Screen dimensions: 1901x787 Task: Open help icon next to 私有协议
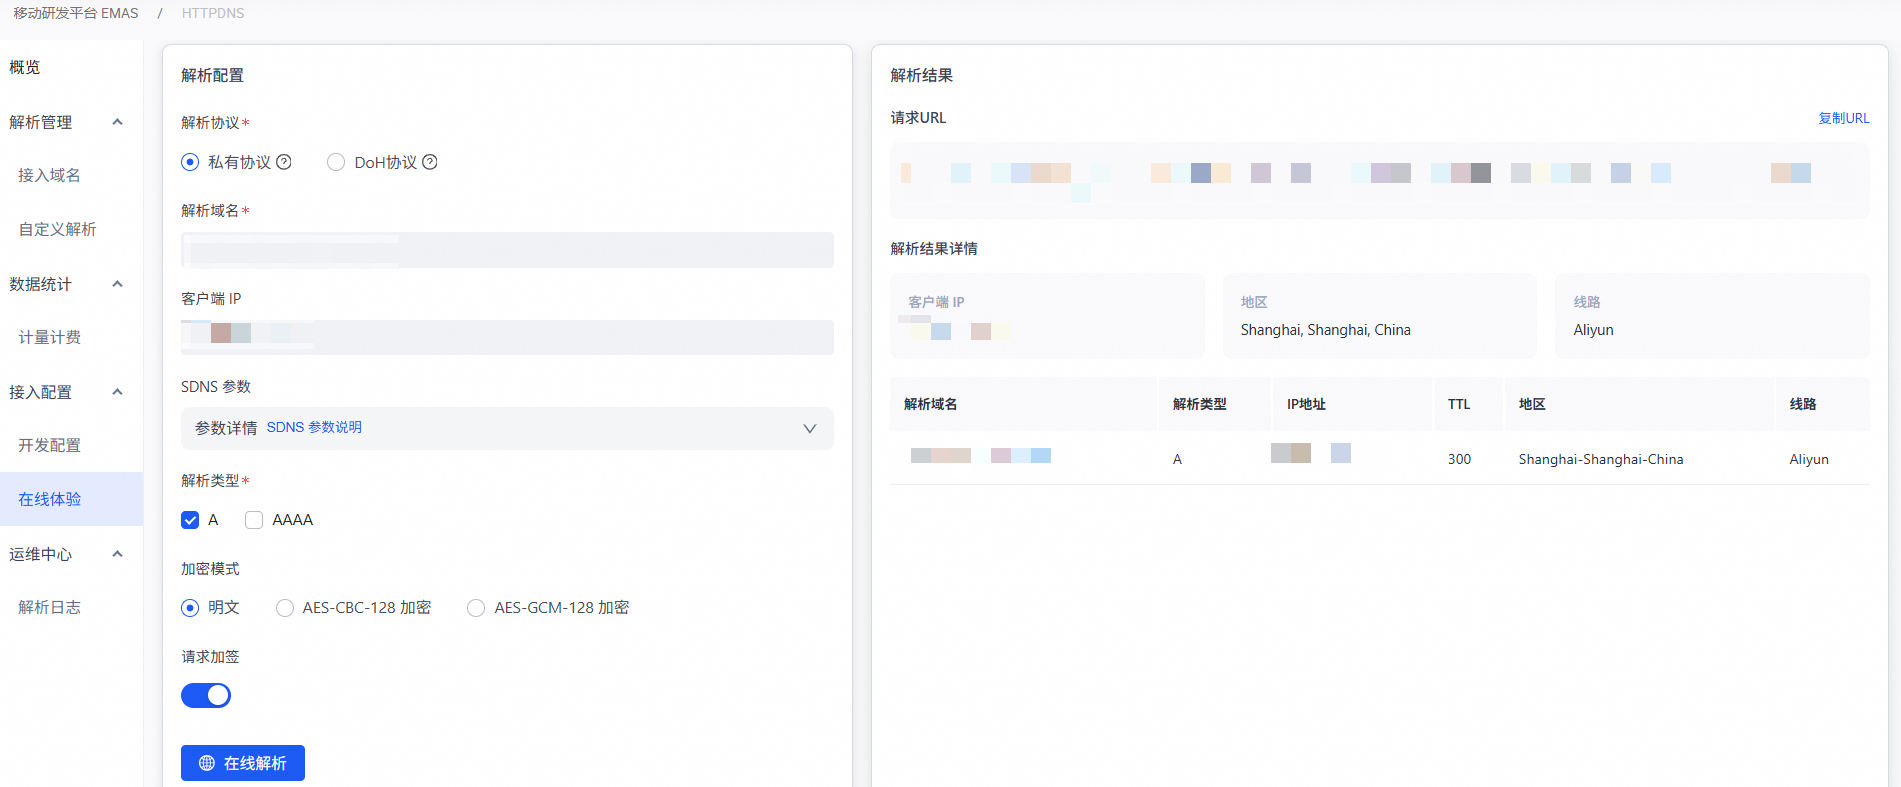[284, 162]
